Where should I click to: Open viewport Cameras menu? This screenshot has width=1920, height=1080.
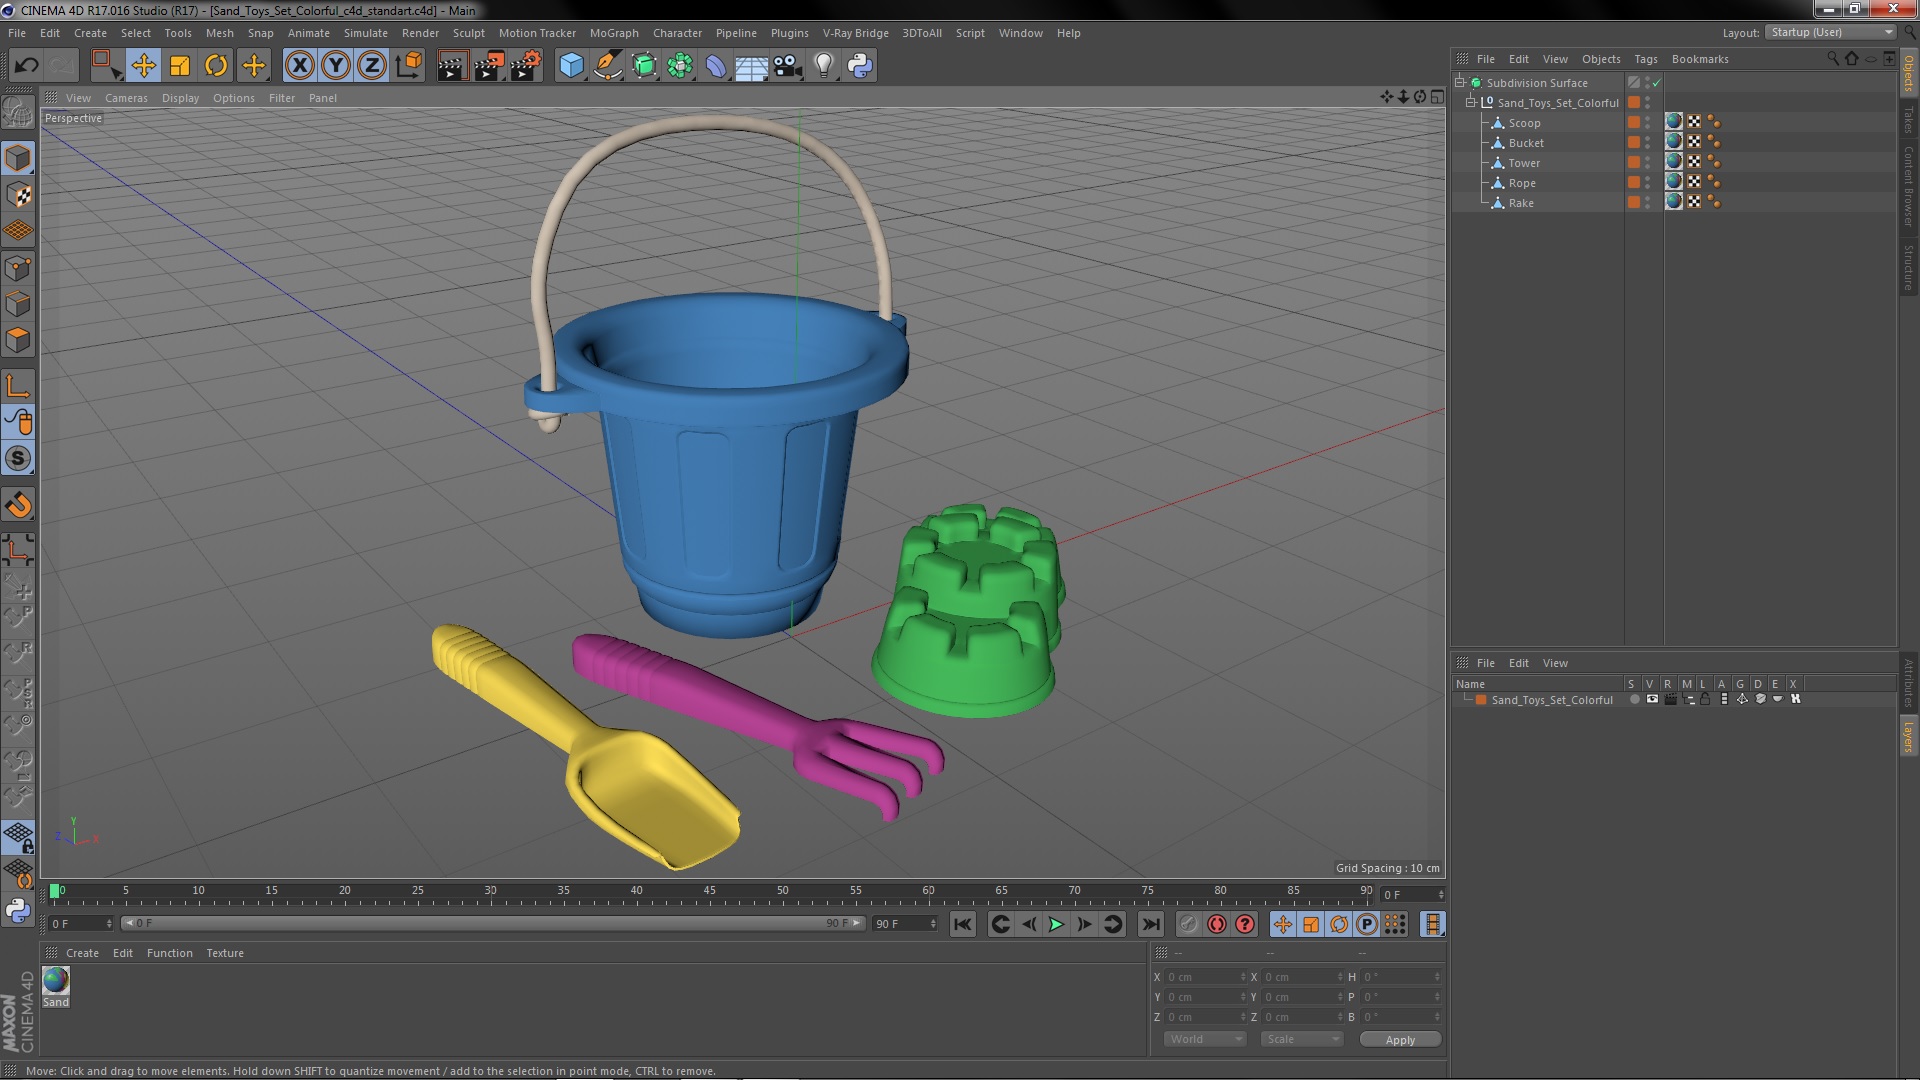126,98
